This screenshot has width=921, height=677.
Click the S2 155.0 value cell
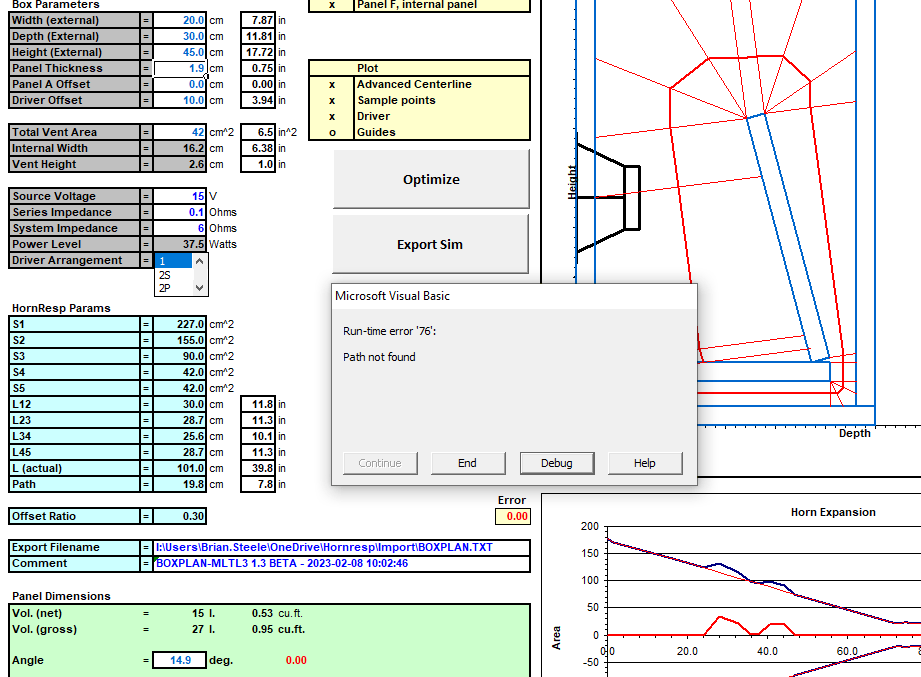pyautogui.click(x=180, y=341)
